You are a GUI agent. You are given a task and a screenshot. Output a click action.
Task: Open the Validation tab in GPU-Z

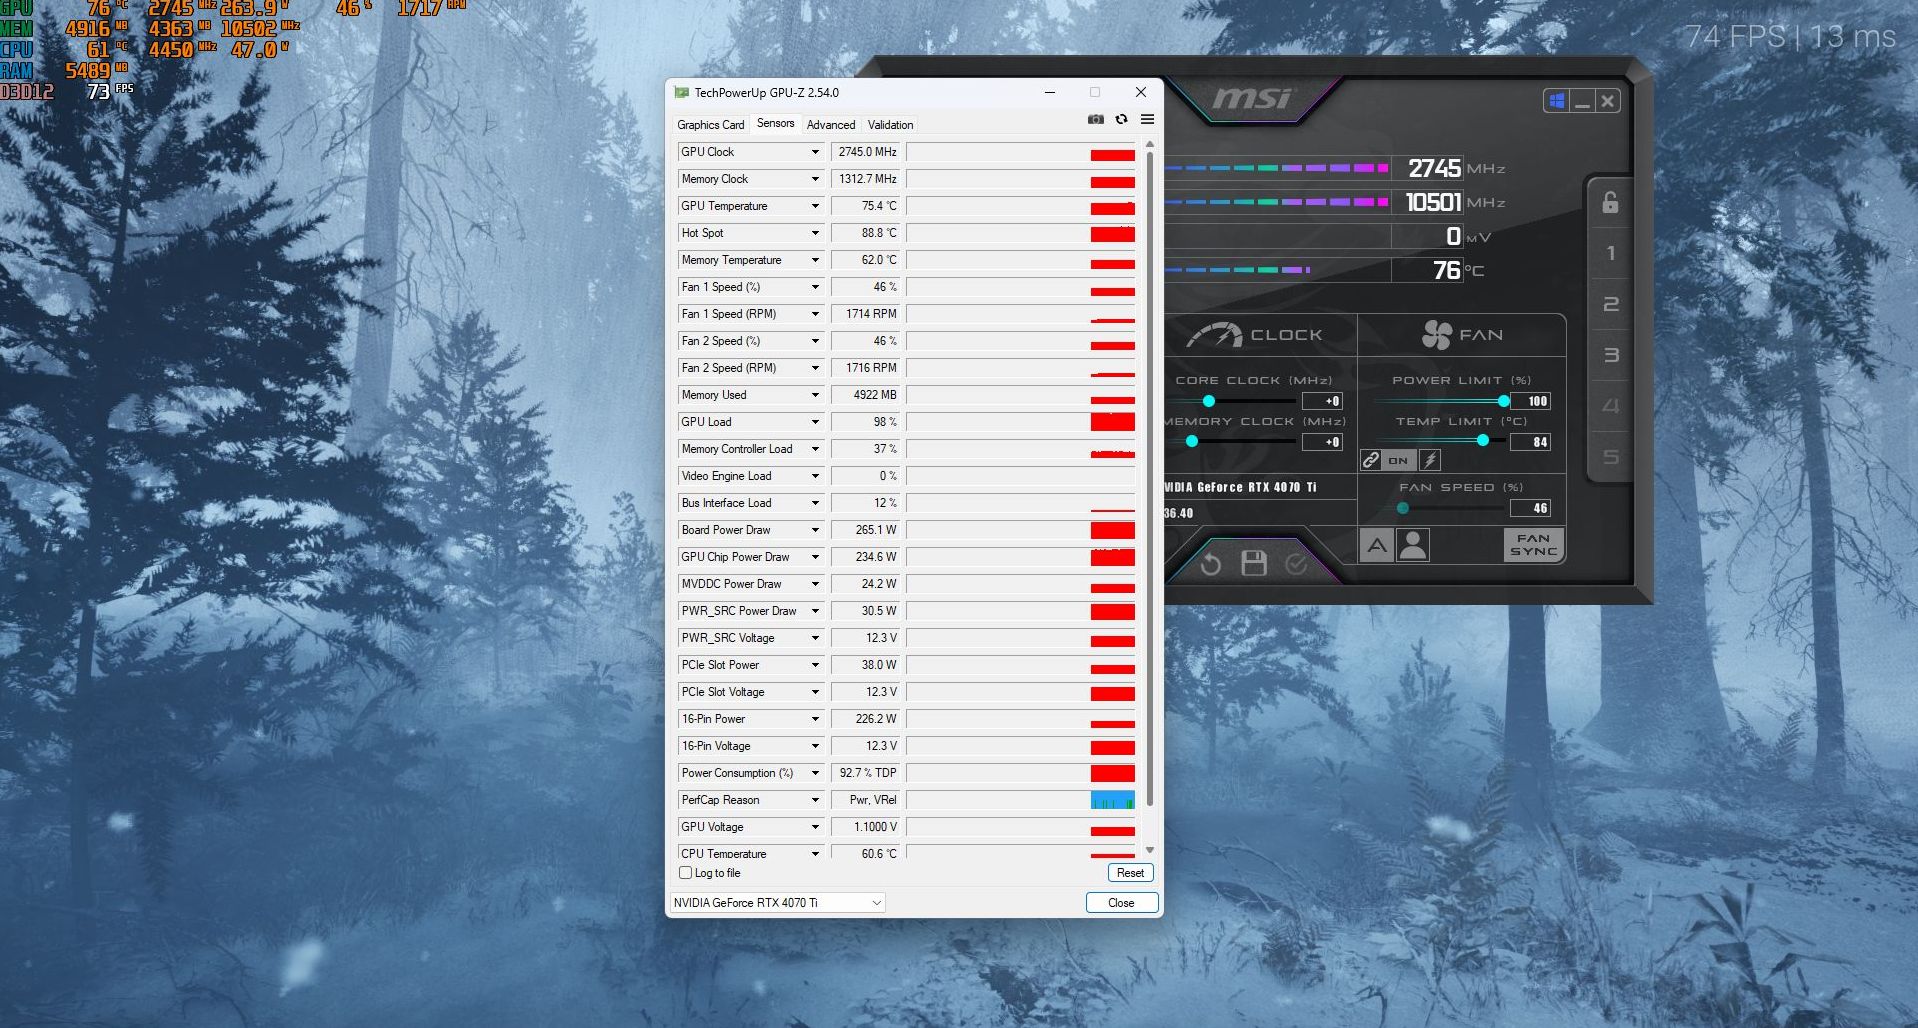[890, 124]
